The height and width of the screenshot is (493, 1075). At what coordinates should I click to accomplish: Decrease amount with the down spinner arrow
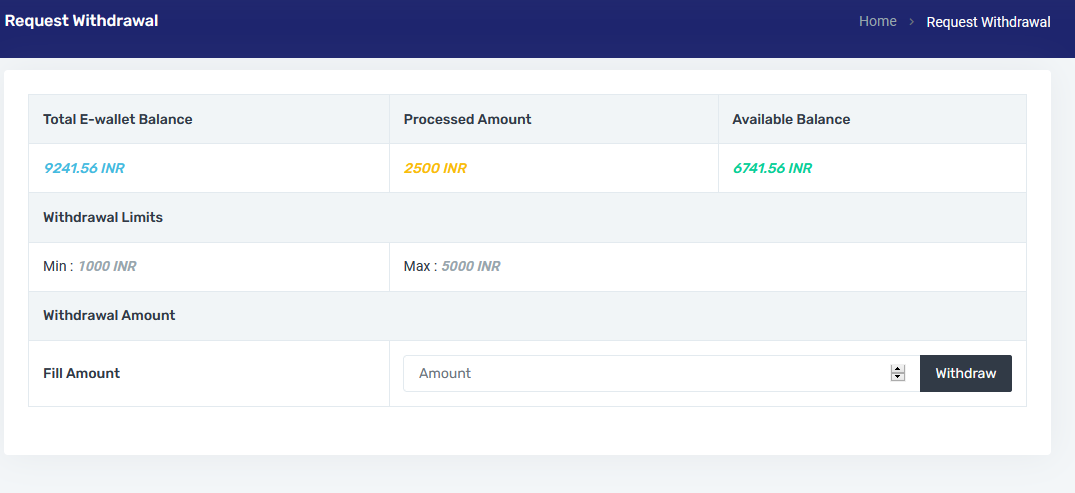(897, 377)
